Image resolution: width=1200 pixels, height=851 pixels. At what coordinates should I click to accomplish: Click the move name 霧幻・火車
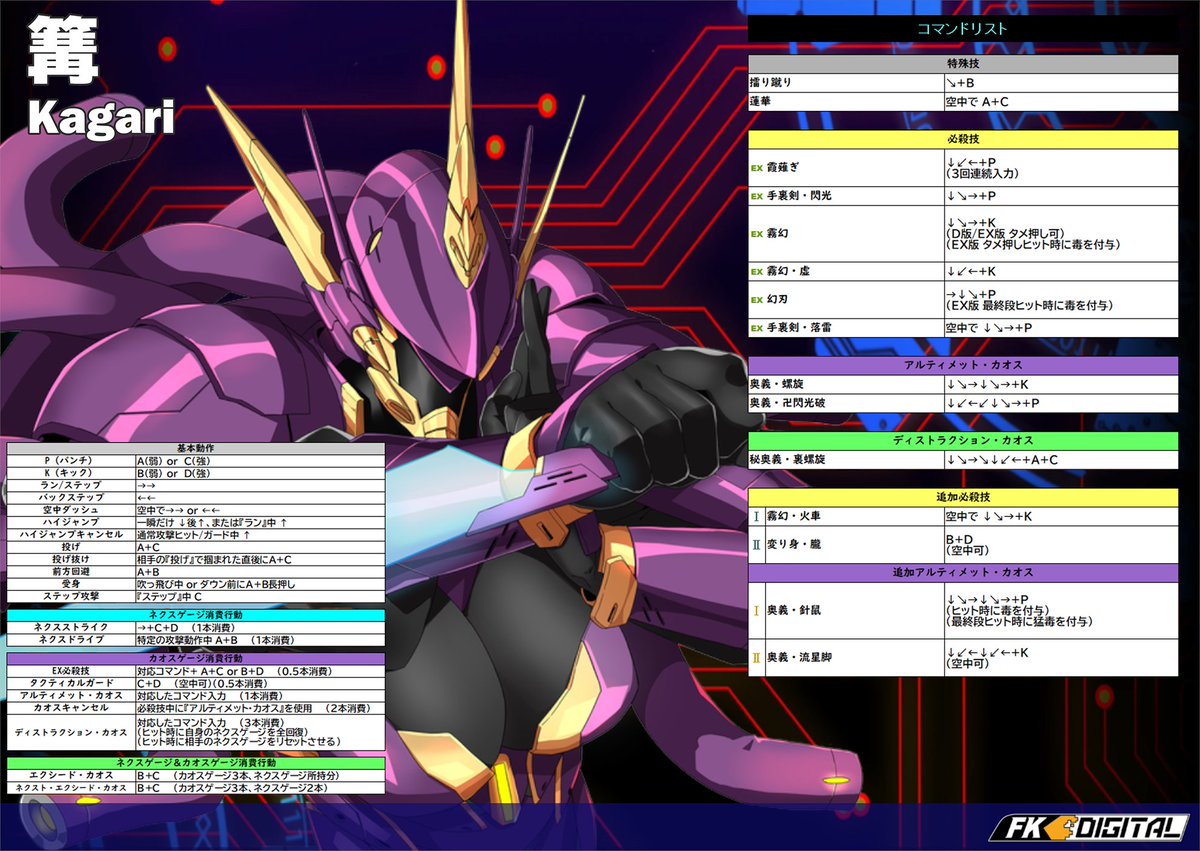(794, 517)
